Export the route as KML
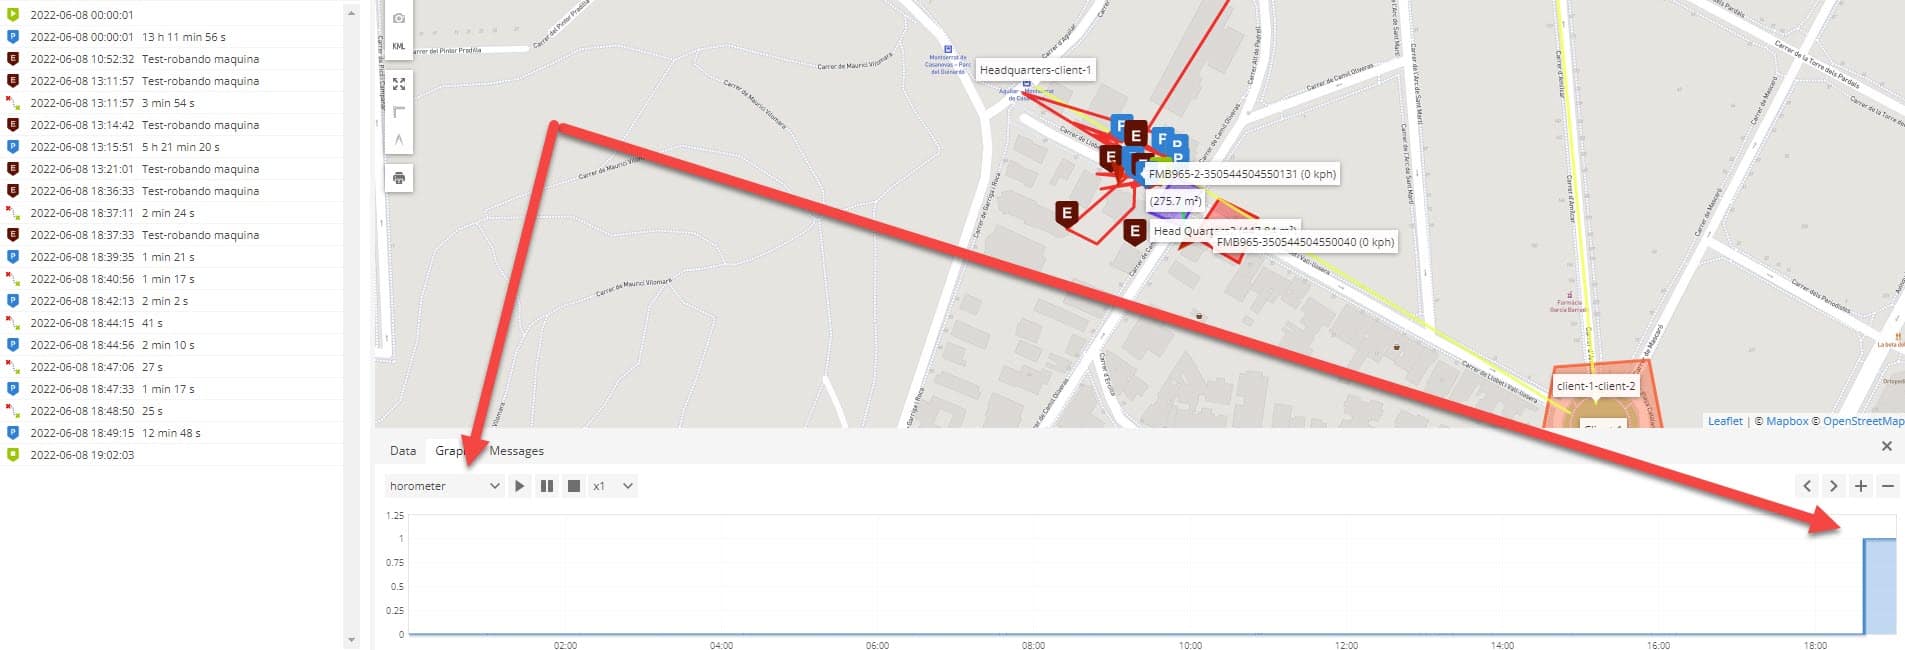 point(399,46)
